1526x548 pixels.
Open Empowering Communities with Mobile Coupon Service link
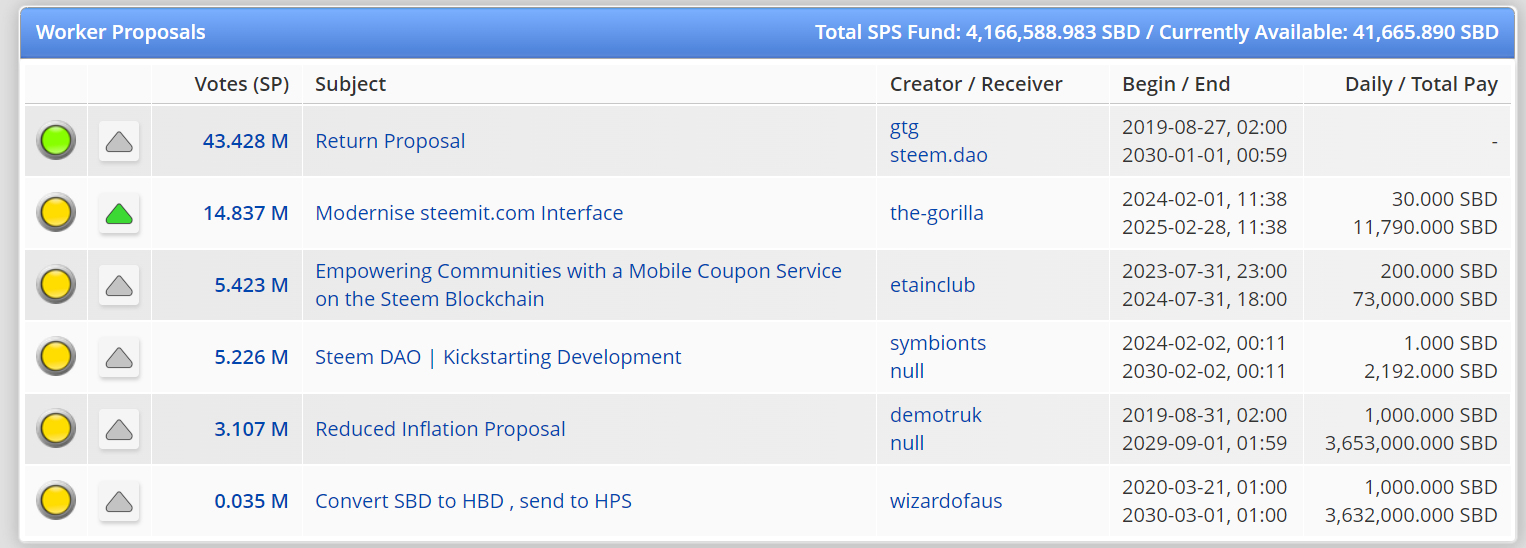[578, 271]
